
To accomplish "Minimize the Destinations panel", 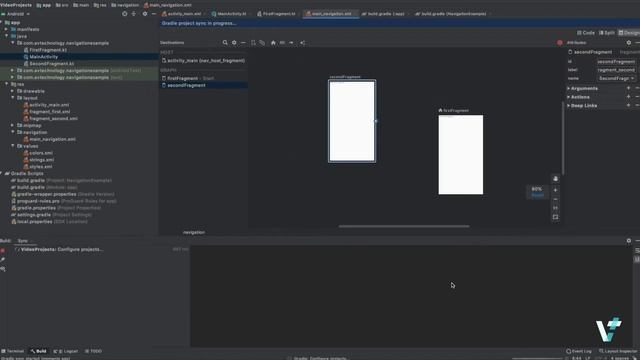I will point(243,42).
